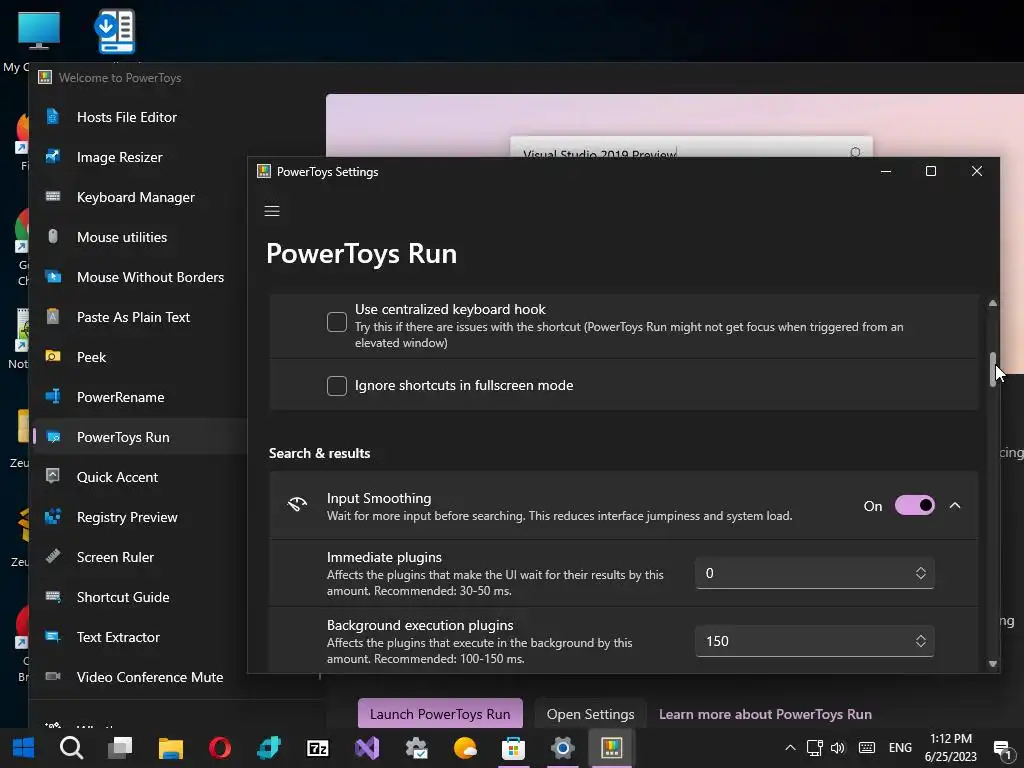
Task: Check Ignore shortcuts in fullscreen mode
Action: tap(337, 386)
